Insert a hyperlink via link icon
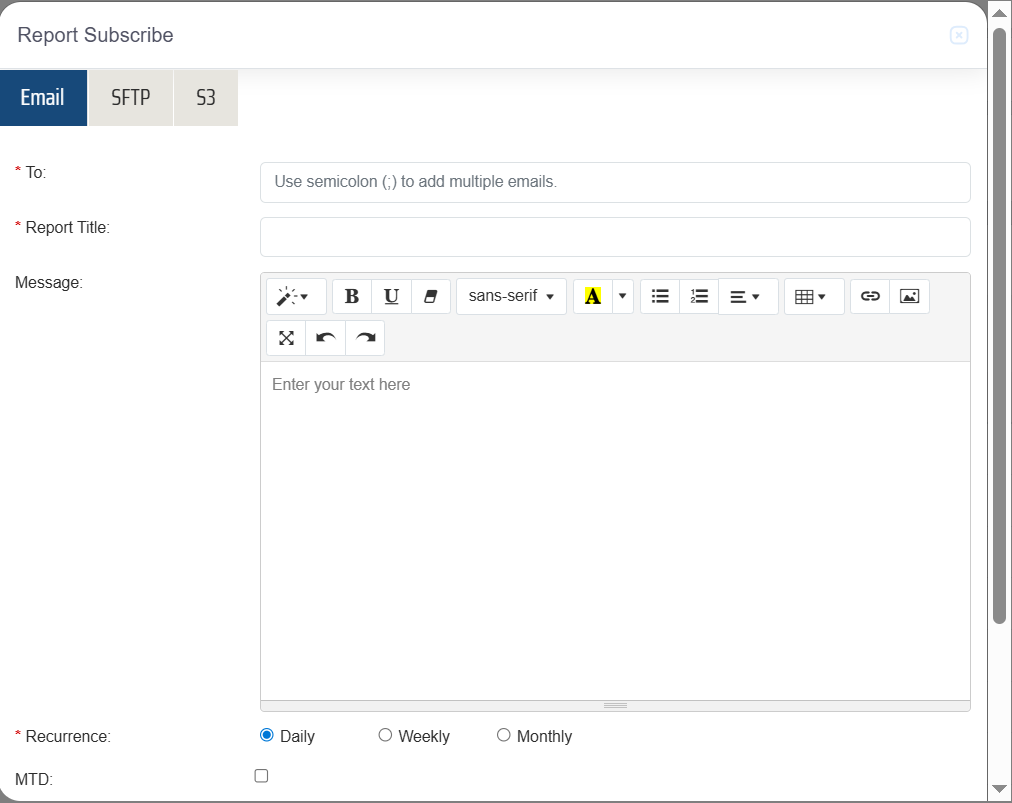Screen dimensions: 1012x803 [870, 297]
